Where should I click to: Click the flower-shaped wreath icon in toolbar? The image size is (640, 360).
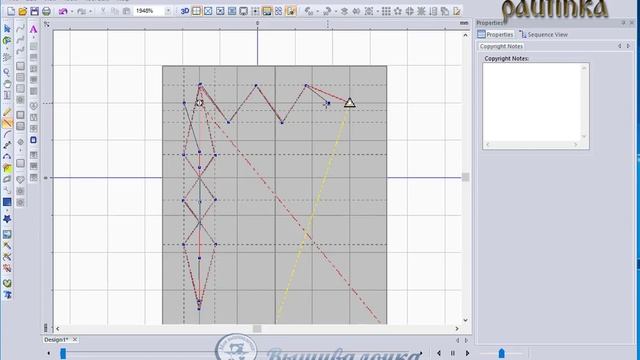(x=398, y=11)
